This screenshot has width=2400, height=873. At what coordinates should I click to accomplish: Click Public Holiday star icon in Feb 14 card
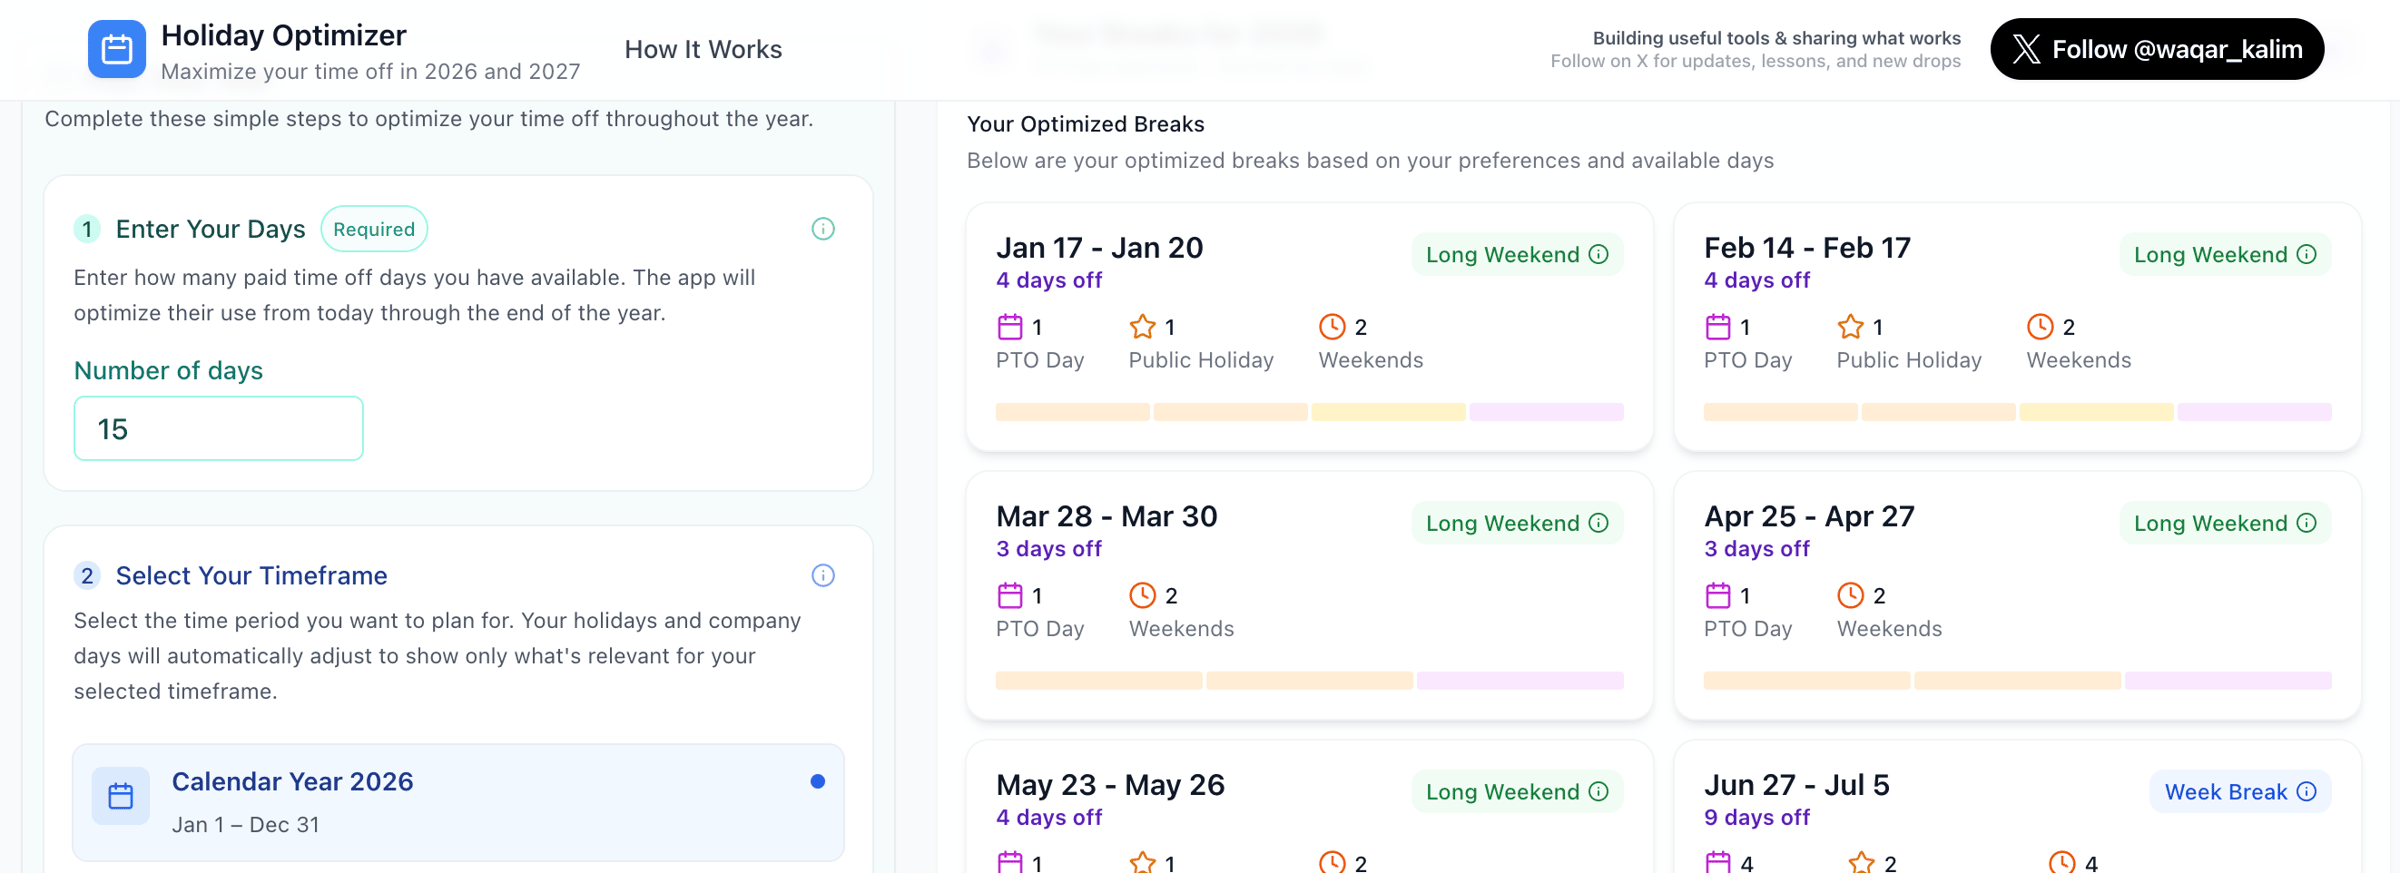[1850, 327]
